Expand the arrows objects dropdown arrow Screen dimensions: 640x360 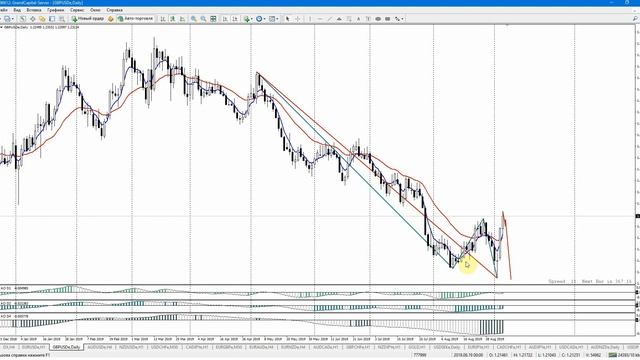point(403,19)
